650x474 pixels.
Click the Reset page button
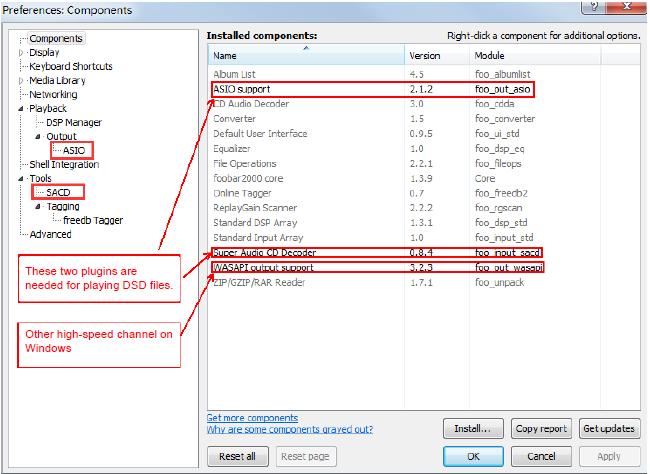[306, 456]
